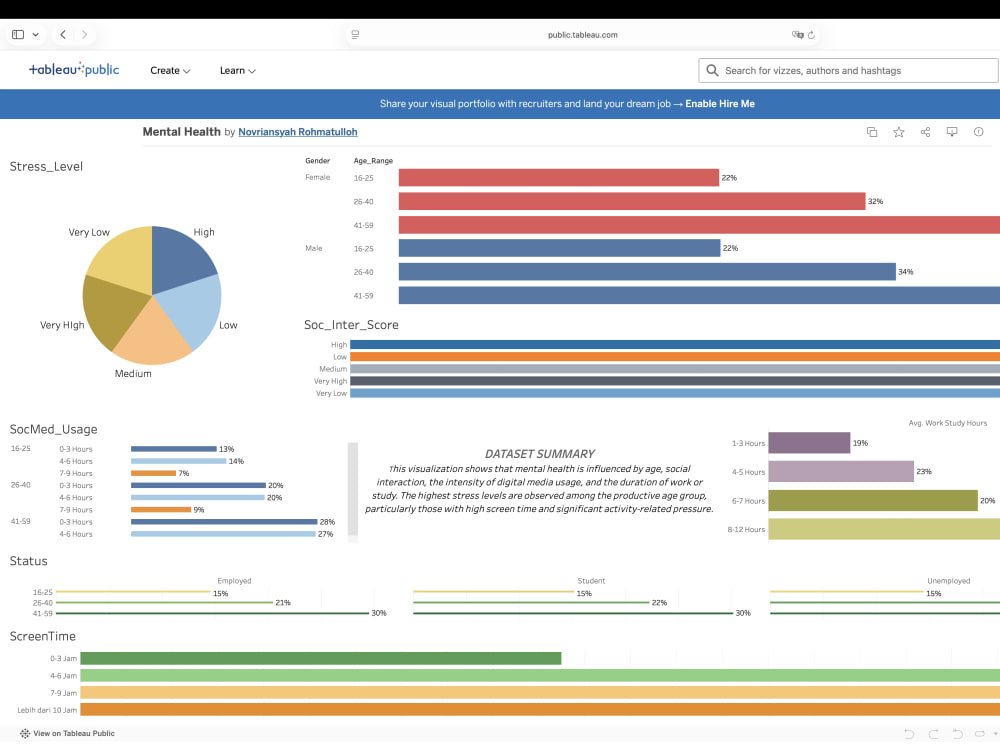Click the Low Soc_Inter_Score orange bar
The image size is (1000, 750).
point(675,357)
